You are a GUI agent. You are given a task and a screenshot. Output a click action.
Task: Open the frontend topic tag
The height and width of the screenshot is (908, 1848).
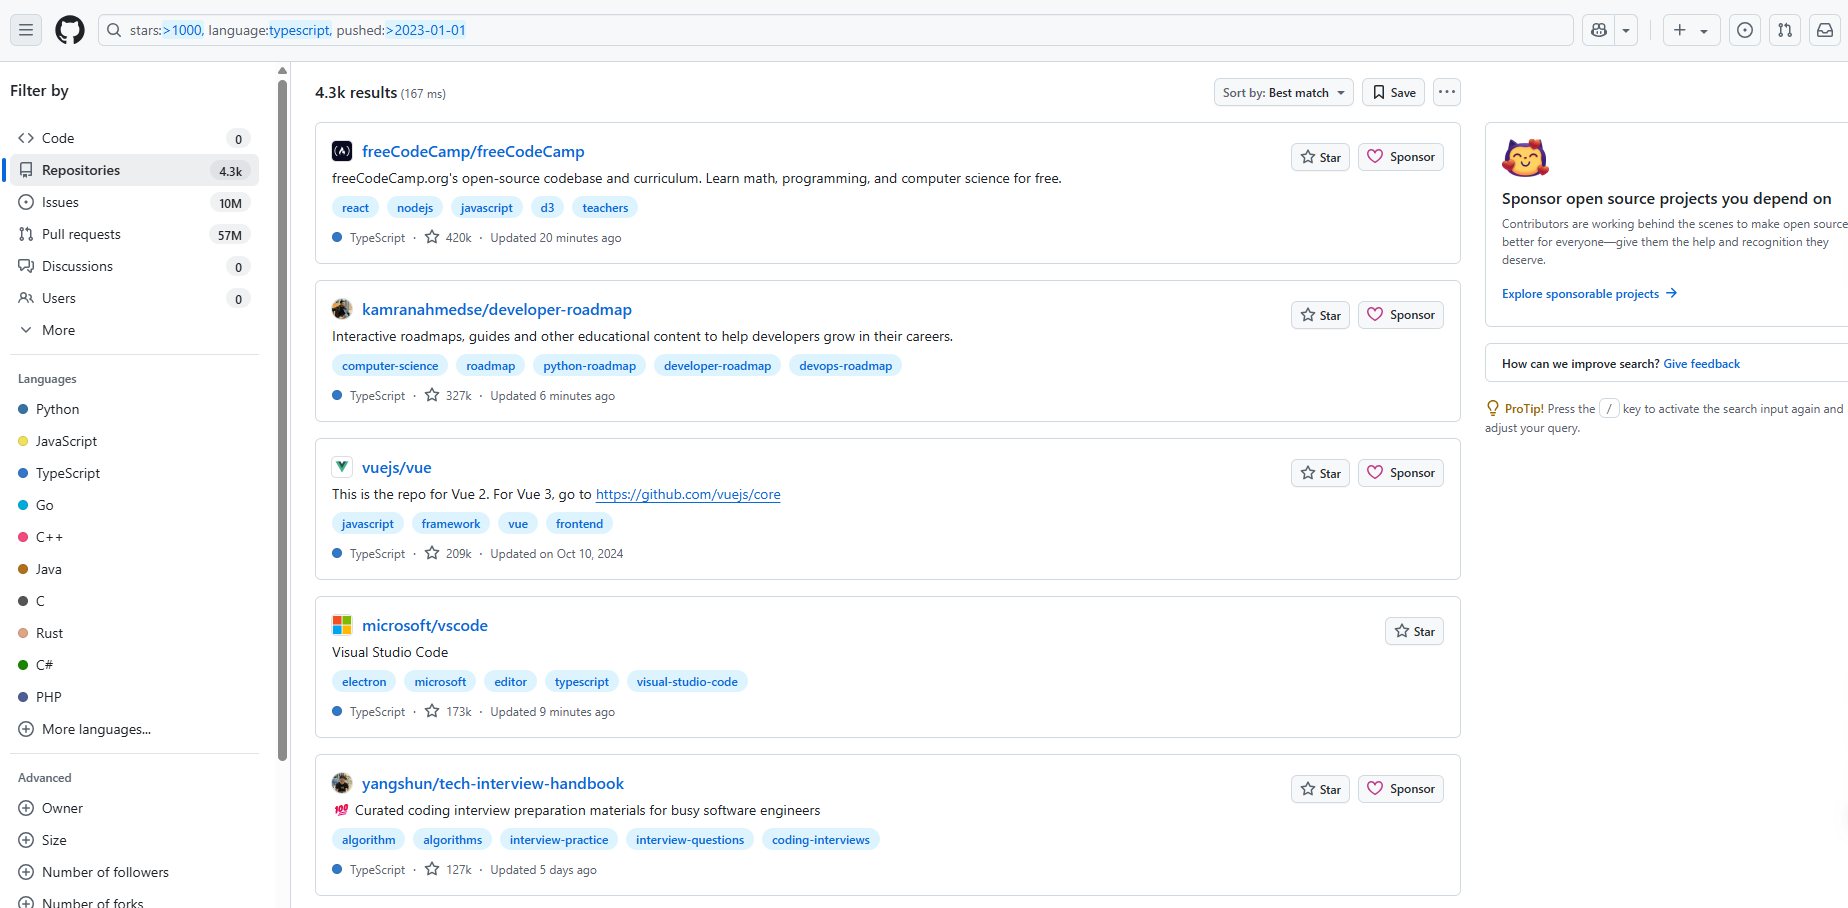coord(580,524)
